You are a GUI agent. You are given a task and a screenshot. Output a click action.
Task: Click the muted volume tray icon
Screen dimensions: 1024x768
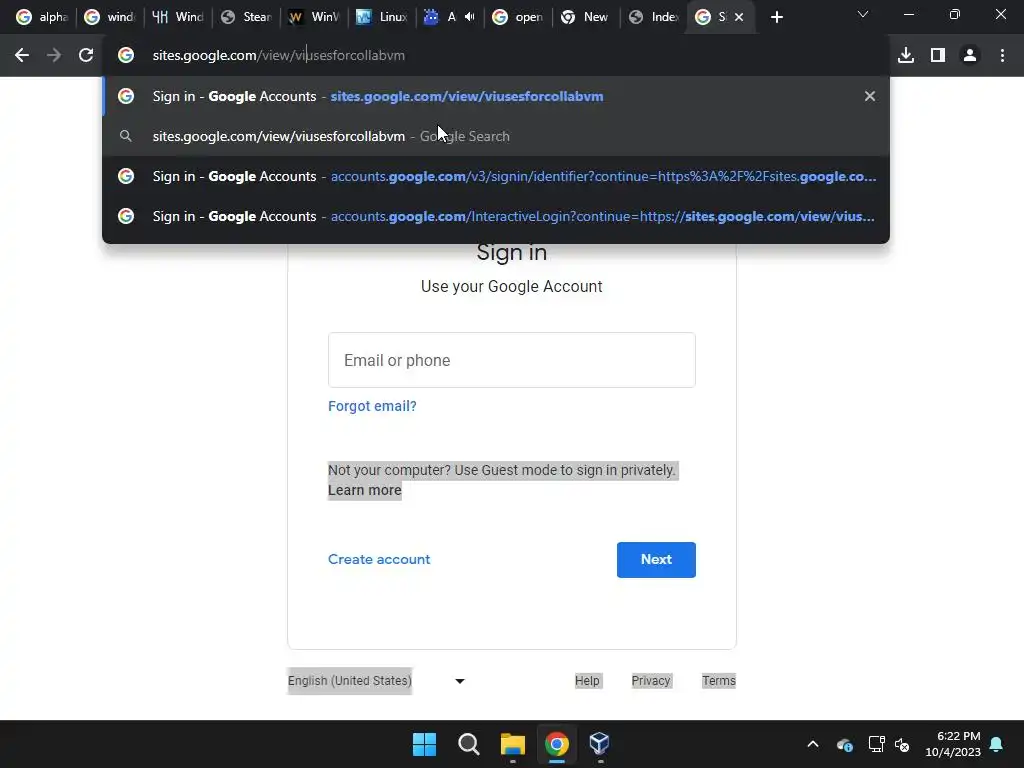[x=902, y=744]
